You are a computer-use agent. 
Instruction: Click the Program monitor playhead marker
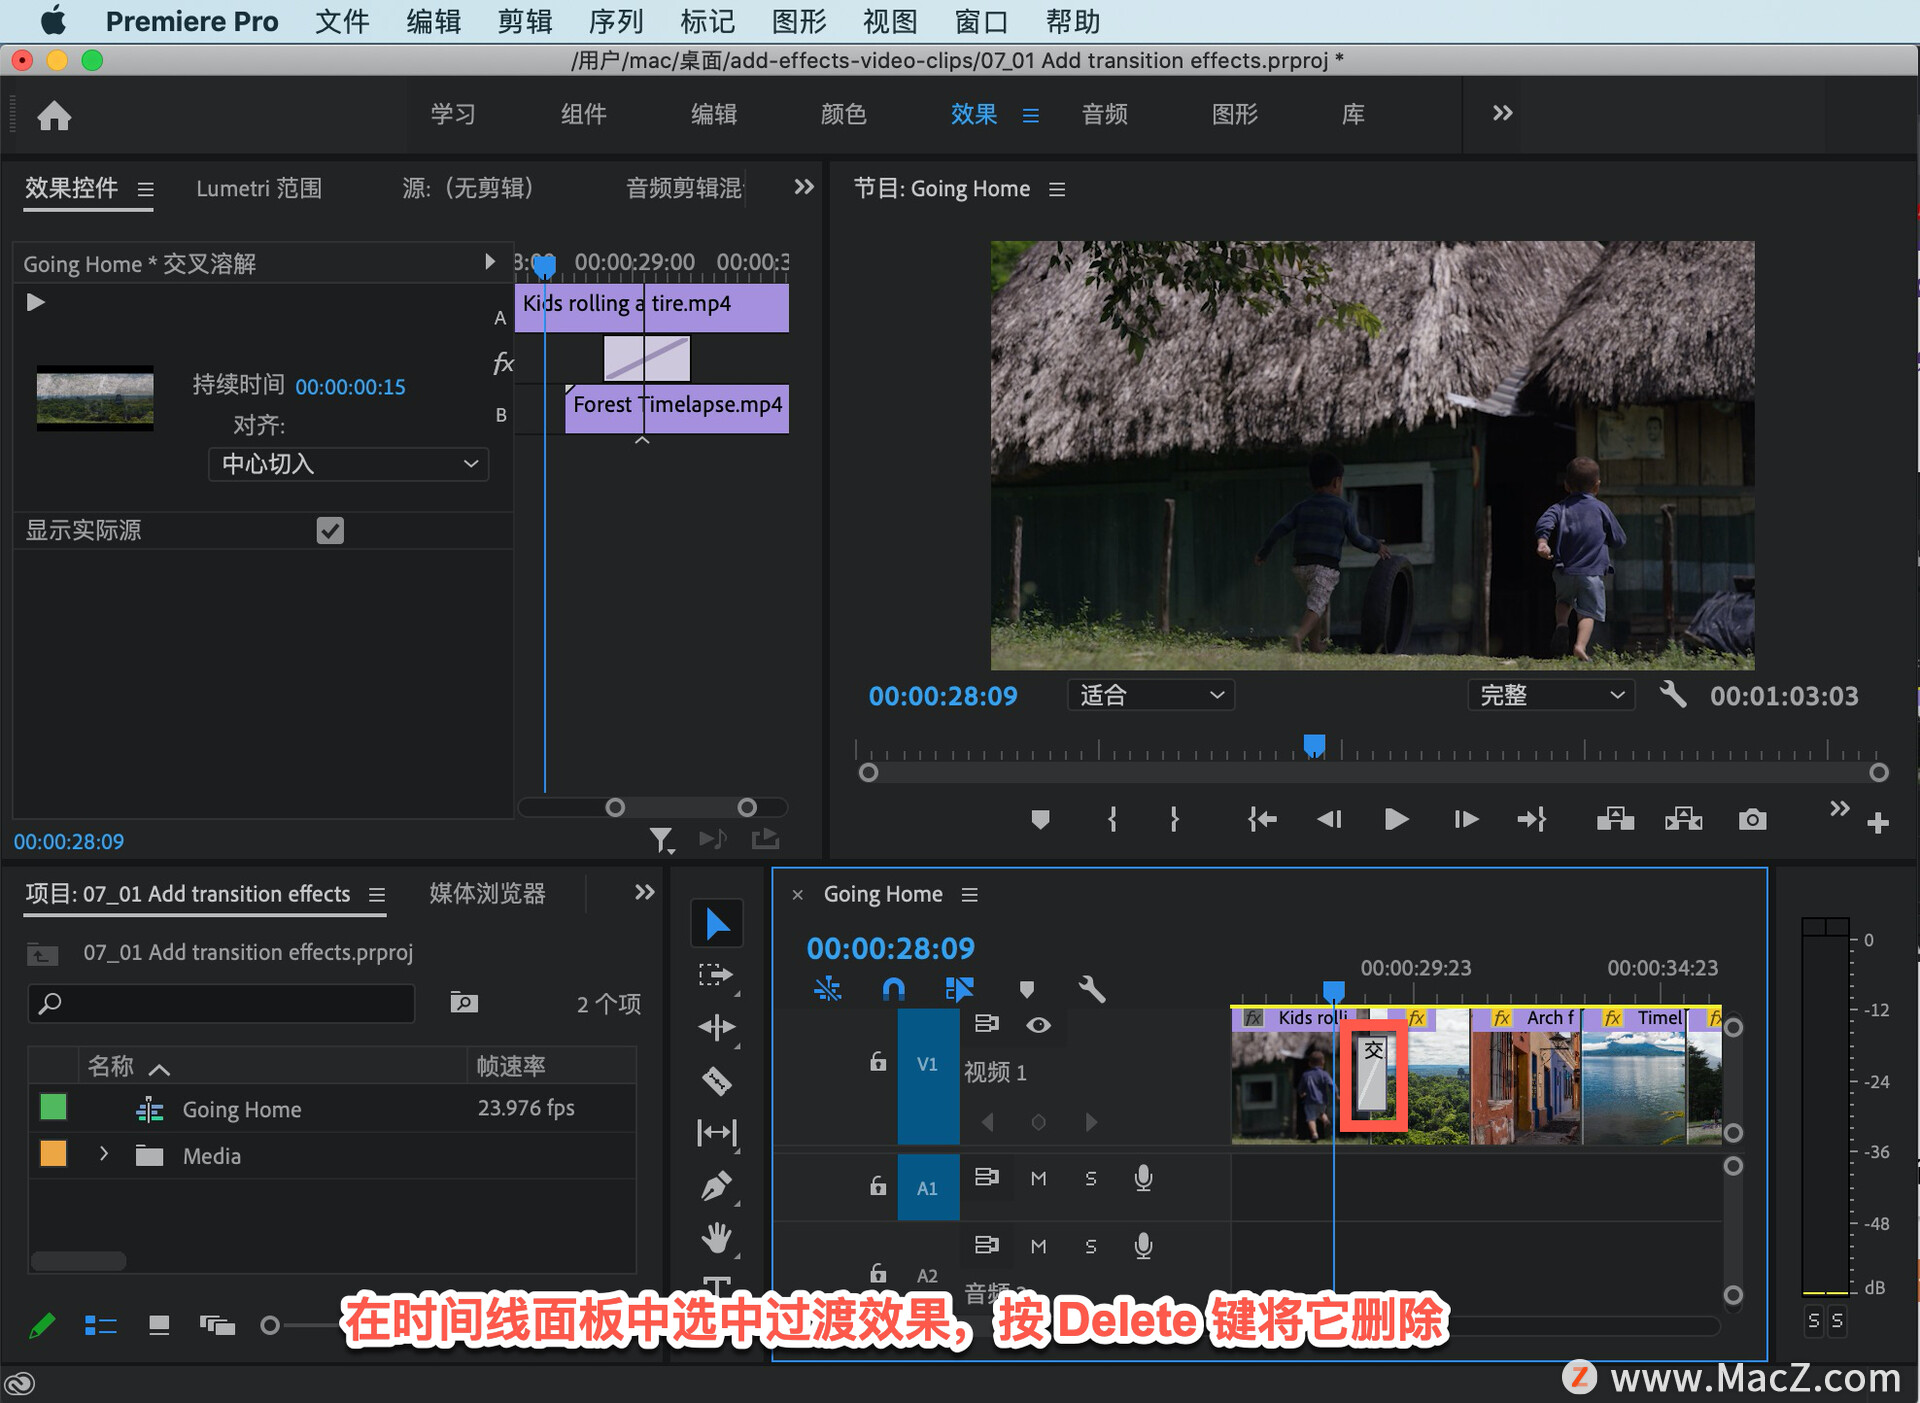tap(1314, 745)
